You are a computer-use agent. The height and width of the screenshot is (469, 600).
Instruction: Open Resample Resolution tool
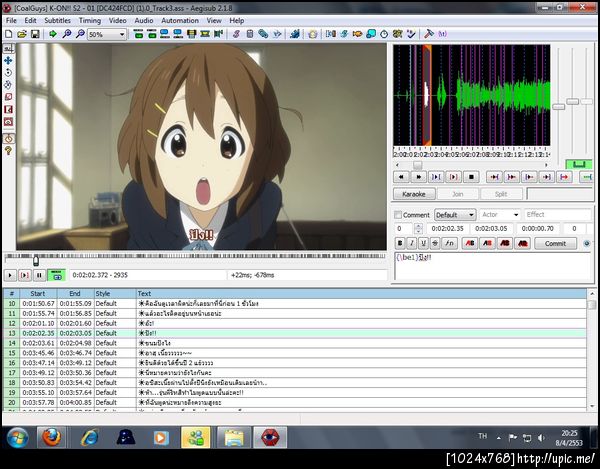[371, 34]
